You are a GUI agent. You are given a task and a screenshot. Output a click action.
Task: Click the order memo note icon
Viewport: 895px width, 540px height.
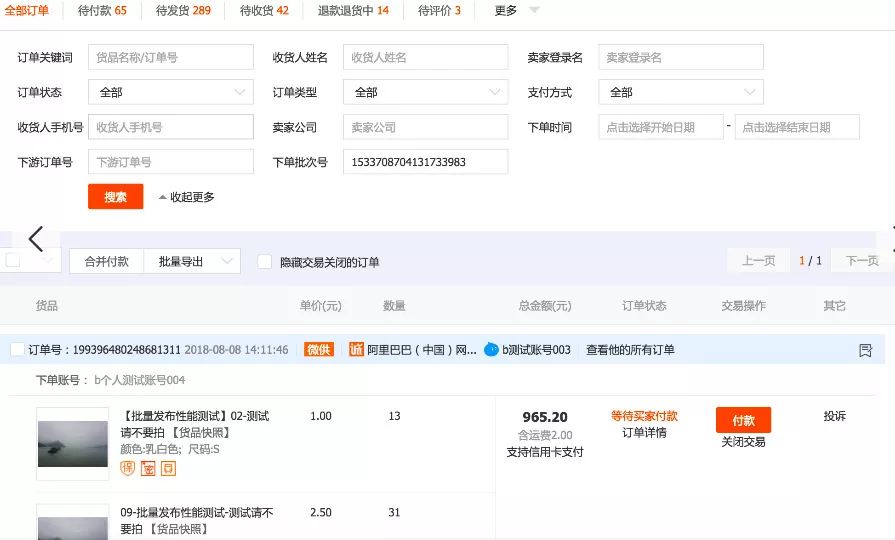[865, 350]
